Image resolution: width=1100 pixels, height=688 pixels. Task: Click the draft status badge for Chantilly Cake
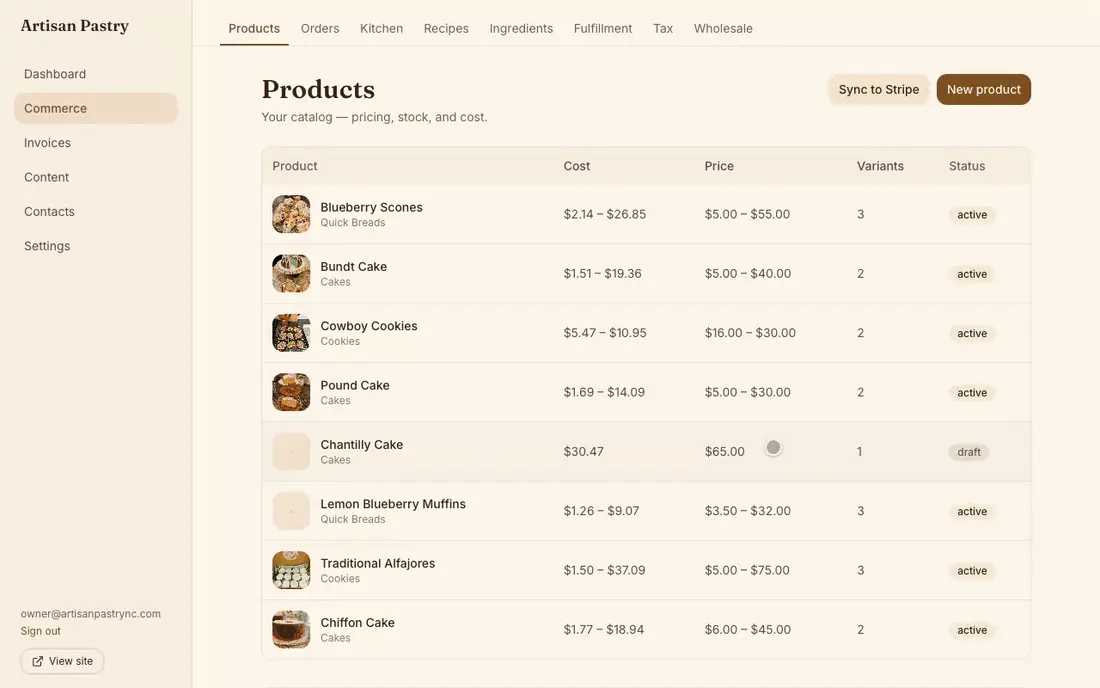(969, 452)
